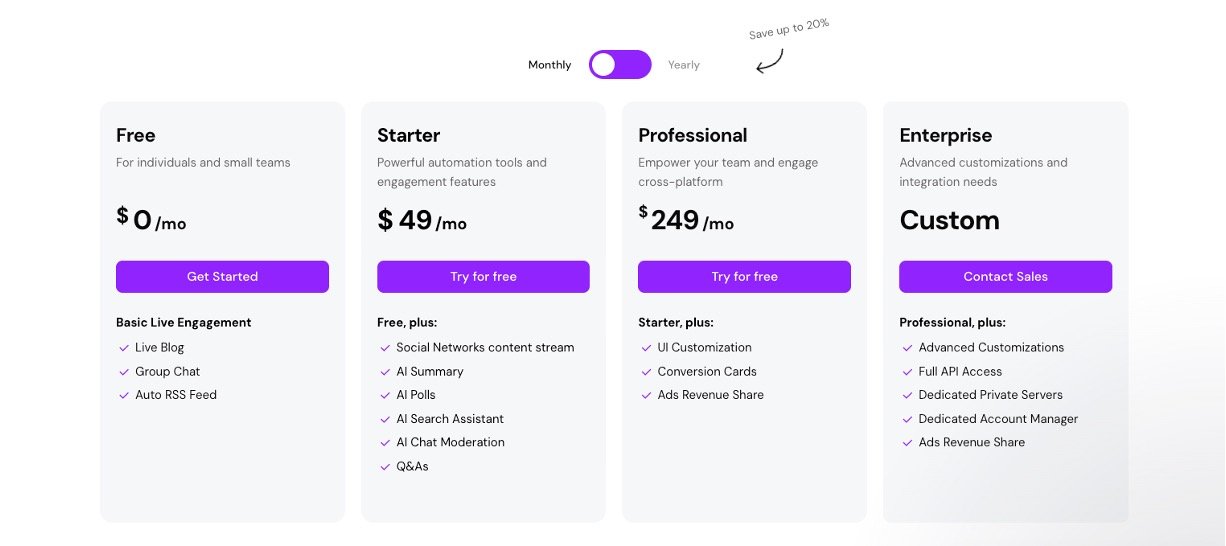Click the Professional plan $249 price

pos(675,220)
